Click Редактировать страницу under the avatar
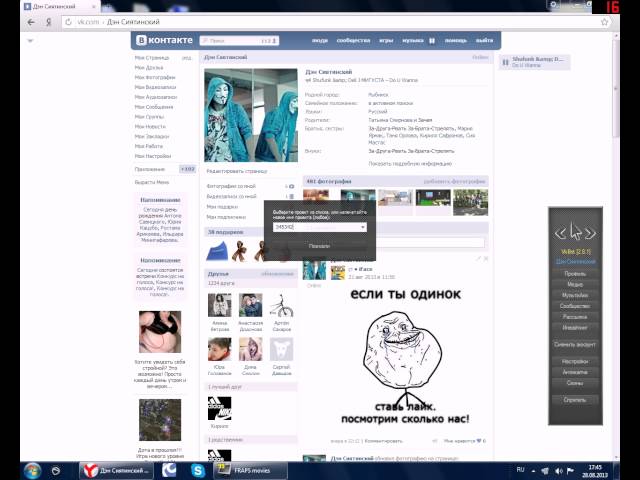The height and width of the screenshot is (480, 640). [x=237, y=171]
